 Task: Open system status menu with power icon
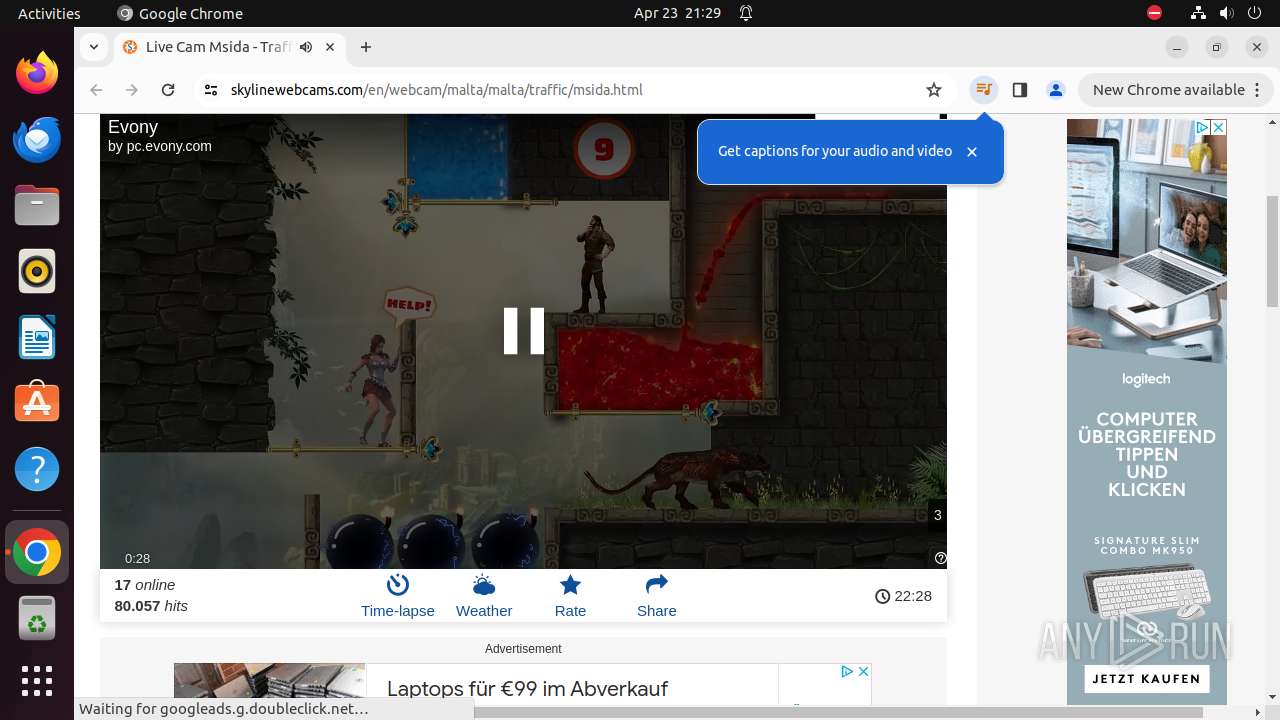tap(1255, 13)
